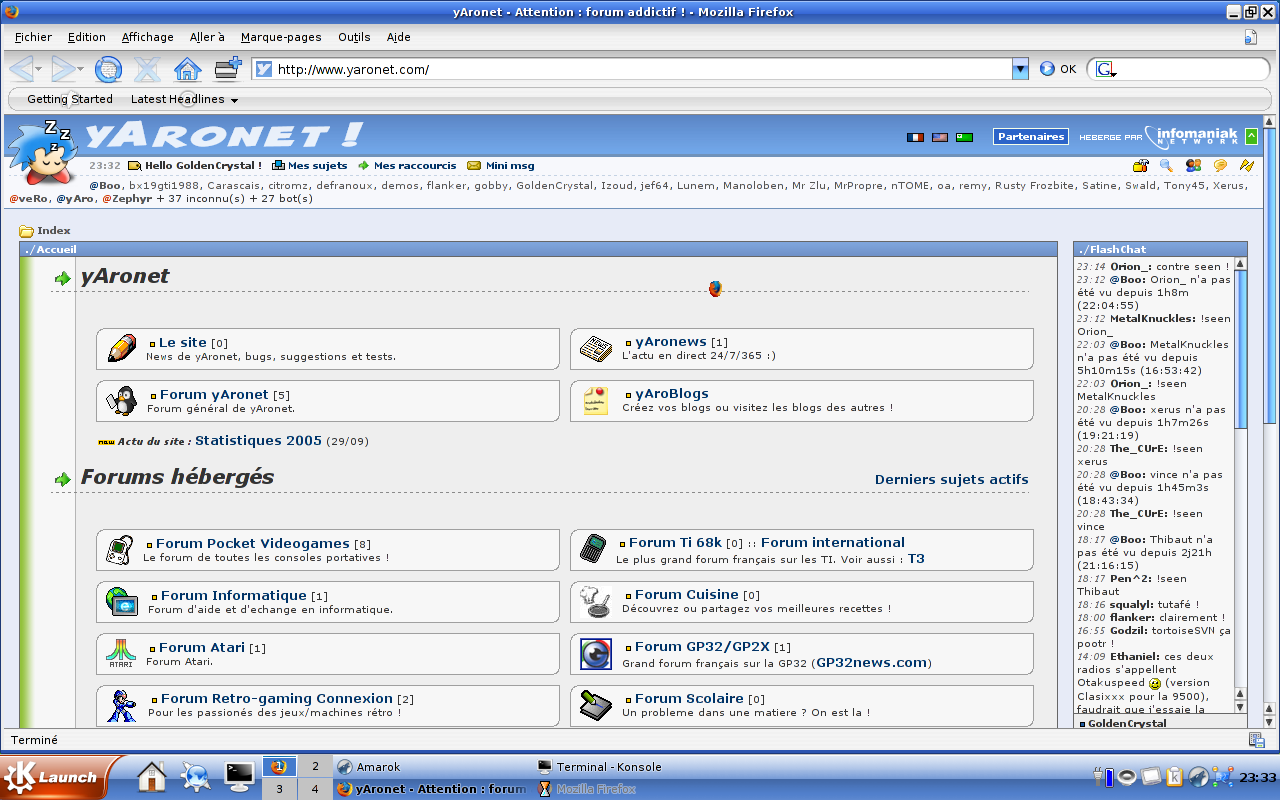Open the terminal icon in KDE panel

pos(240,775)
